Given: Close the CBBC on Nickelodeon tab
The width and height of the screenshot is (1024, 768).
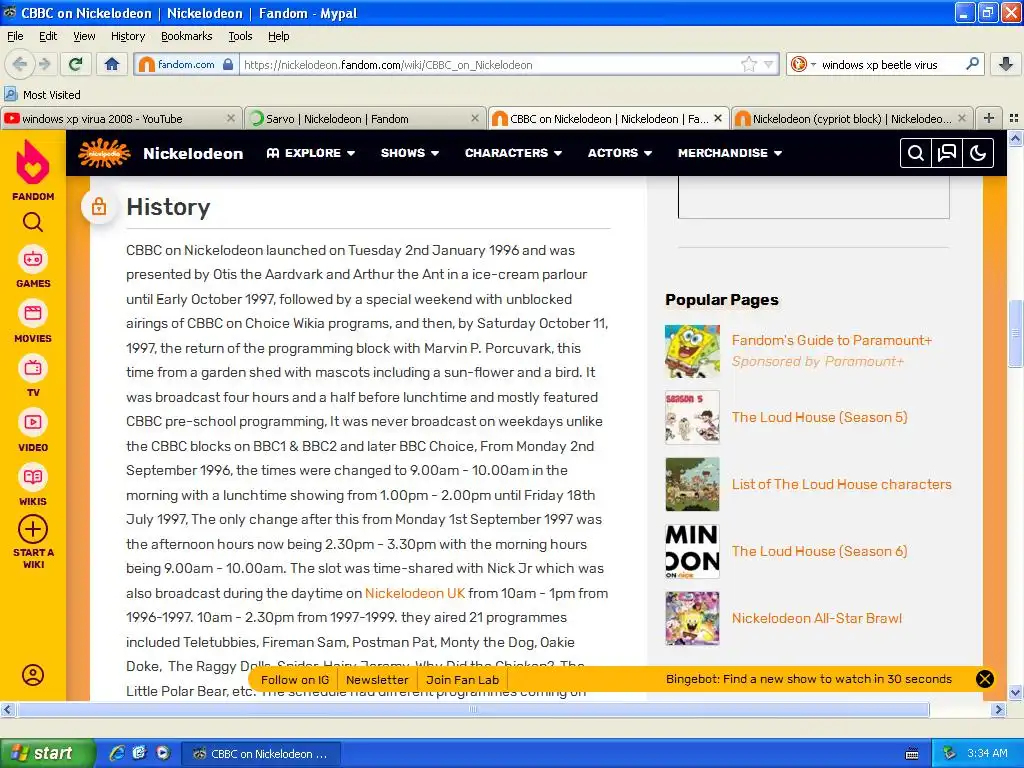Looking at the screenshot, I should (718, 118).
